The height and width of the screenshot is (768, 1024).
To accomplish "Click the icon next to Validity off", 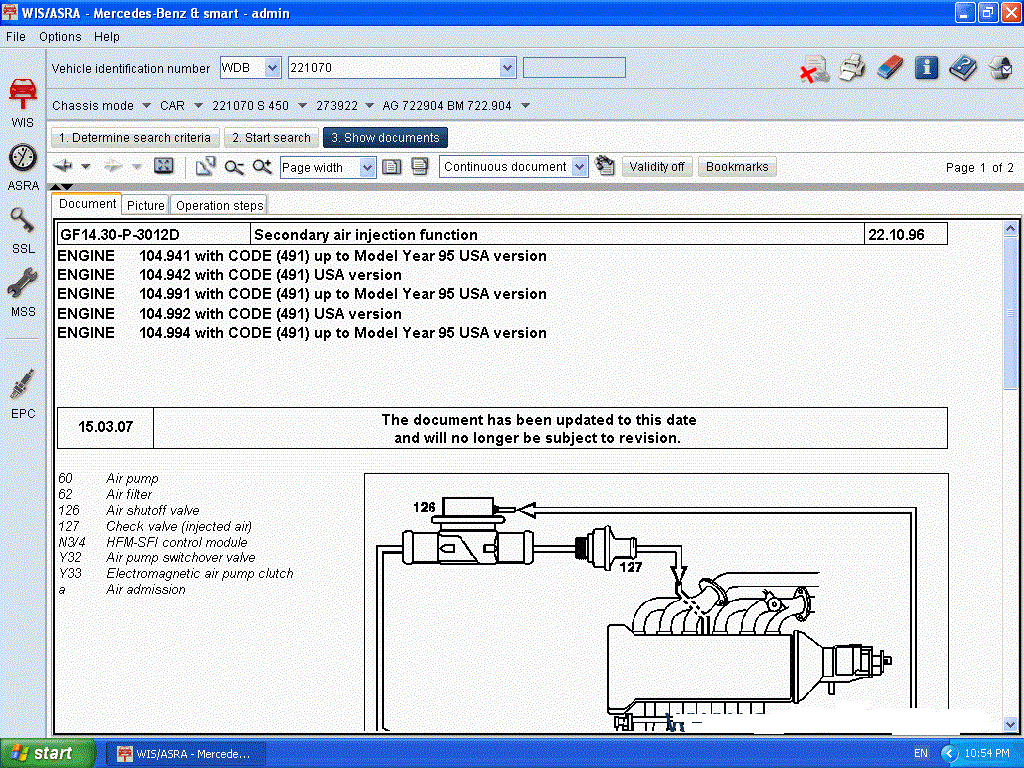I will point(605,166).
